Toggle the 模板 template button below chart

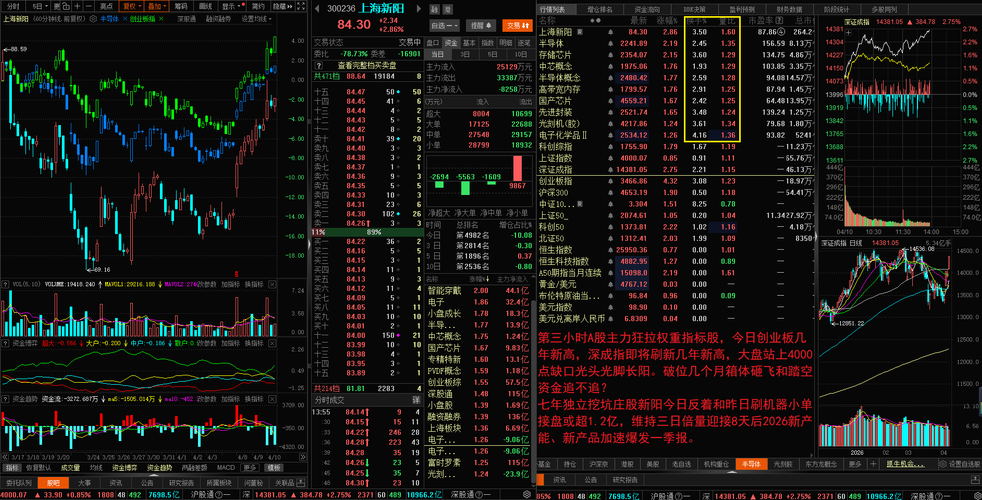click(x=274, y=467)
